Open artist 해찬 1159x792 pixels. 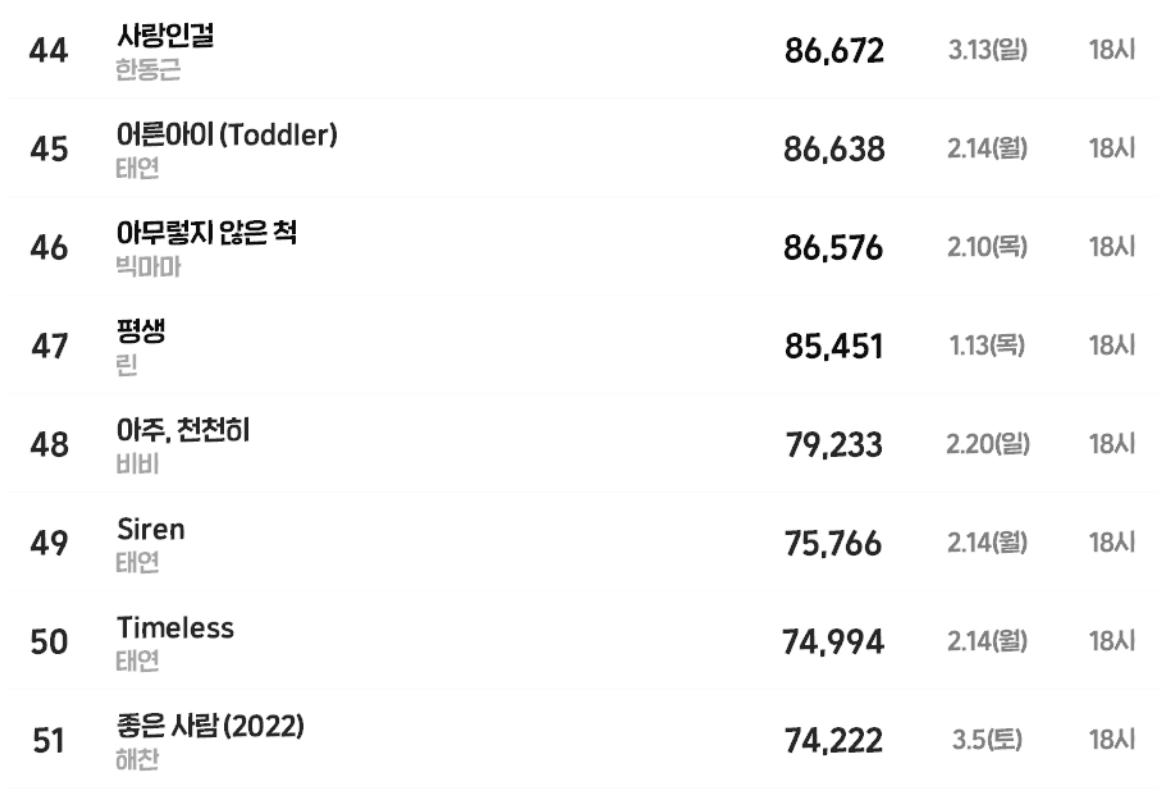(x=137, y=760)
